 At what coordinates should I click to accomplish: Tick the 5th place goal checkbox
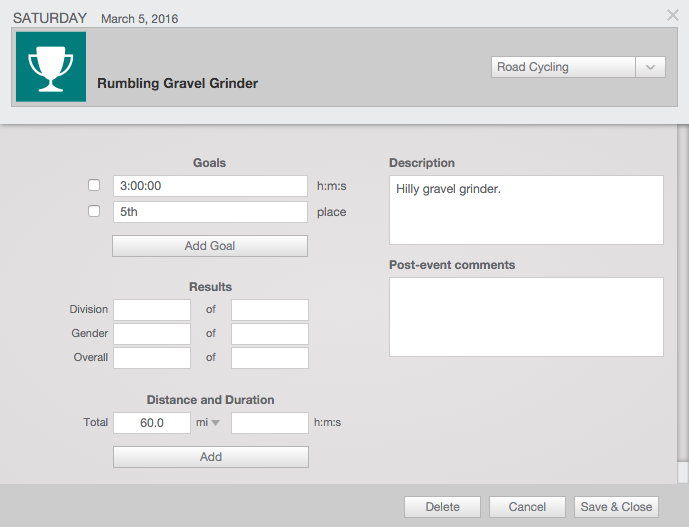94,211
